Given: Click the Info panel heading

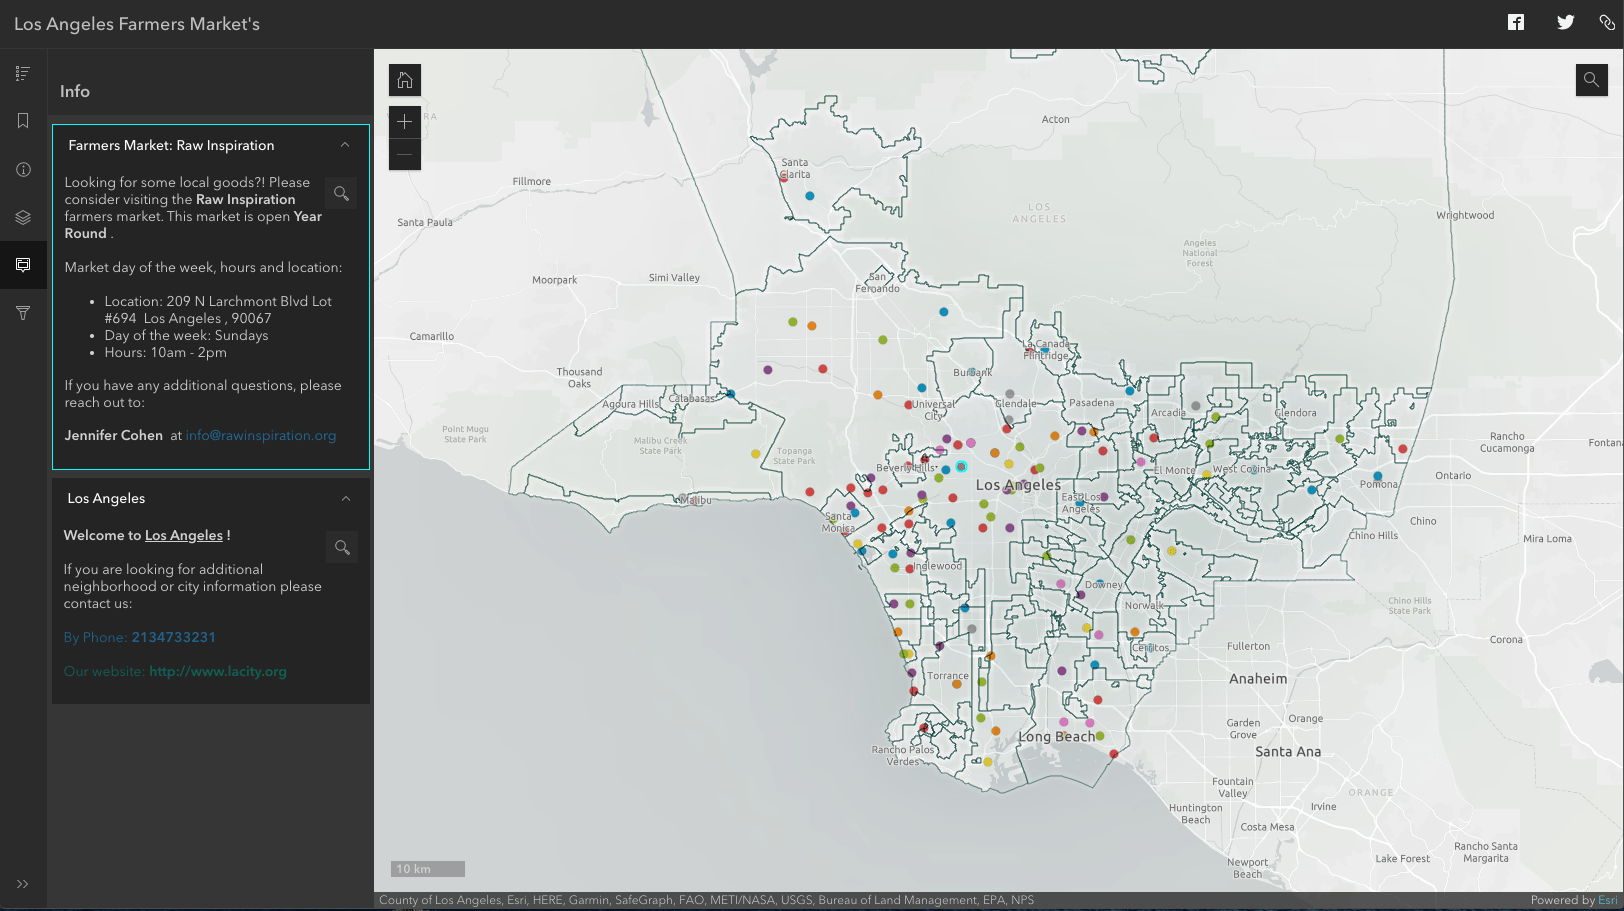Looking at the screenshot, I should coord(75,91).
